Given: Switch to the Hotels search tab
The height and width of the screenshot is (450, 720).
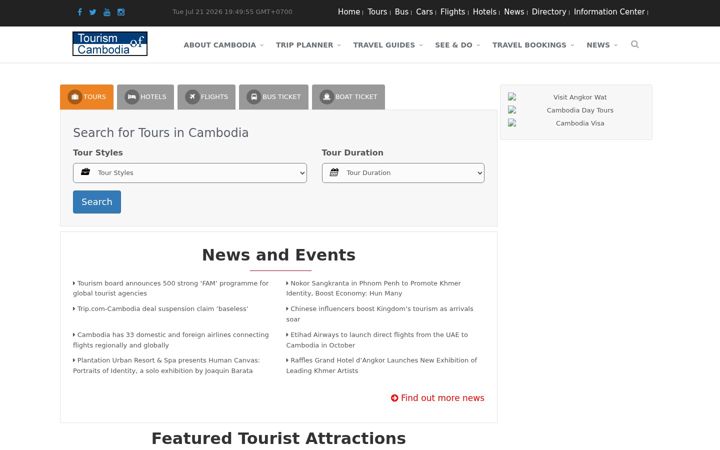Looking at the screenshot, I should [x=146, y=97].
